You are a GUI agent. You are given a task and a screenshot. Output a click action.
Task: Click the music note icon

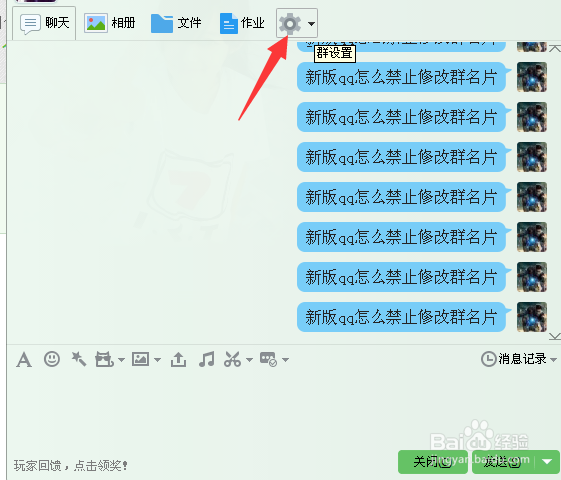206,359
